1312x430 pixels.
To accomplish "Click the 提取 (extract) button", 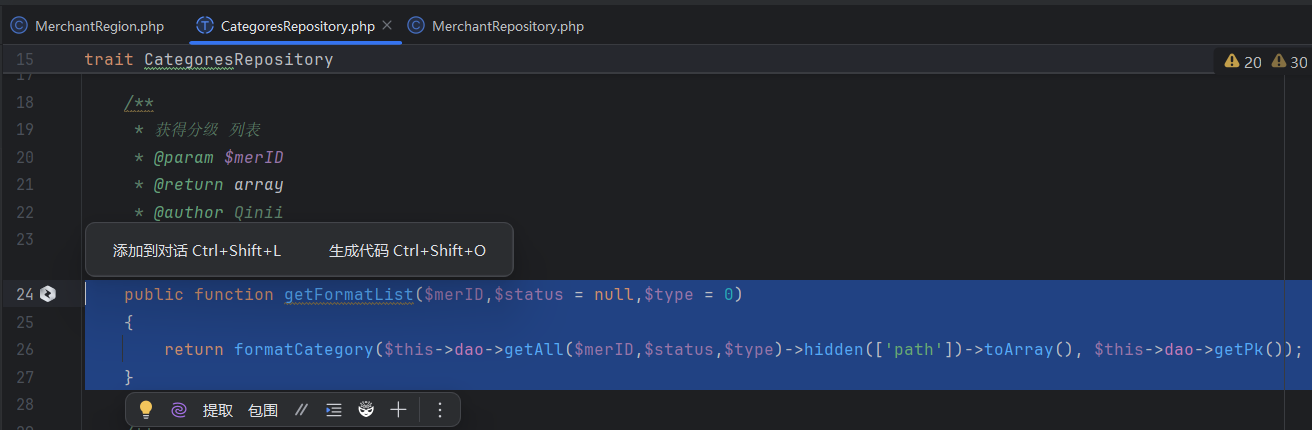I will pos(218,410).
